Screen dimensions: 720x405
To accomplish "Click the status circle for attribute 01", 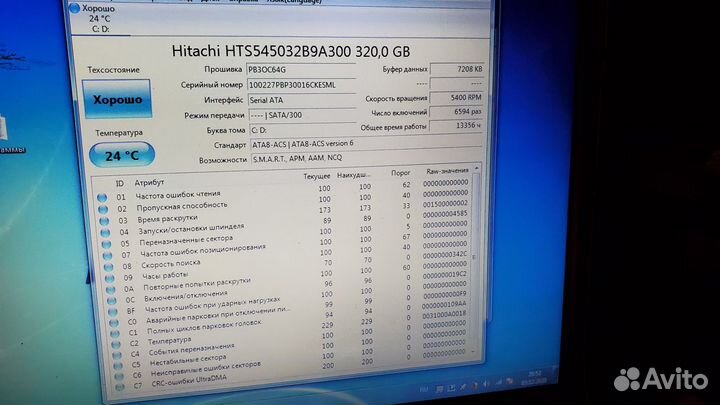I will 102,197.
